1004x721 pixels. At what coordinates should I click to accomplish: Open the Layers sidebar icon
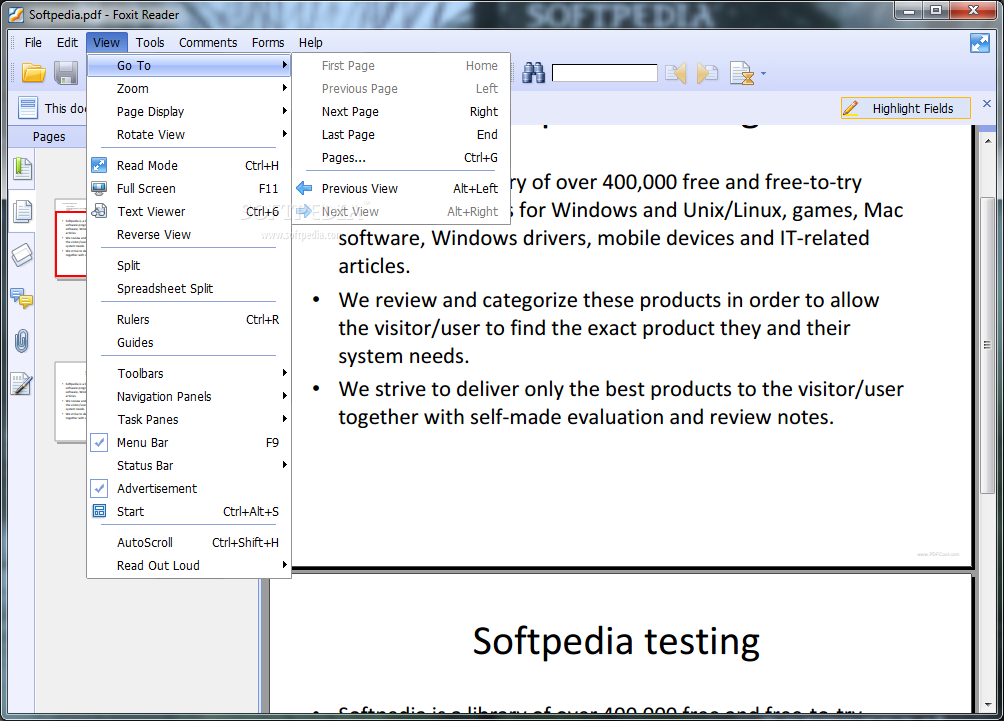pyautogui.click(x=22, y=255)
